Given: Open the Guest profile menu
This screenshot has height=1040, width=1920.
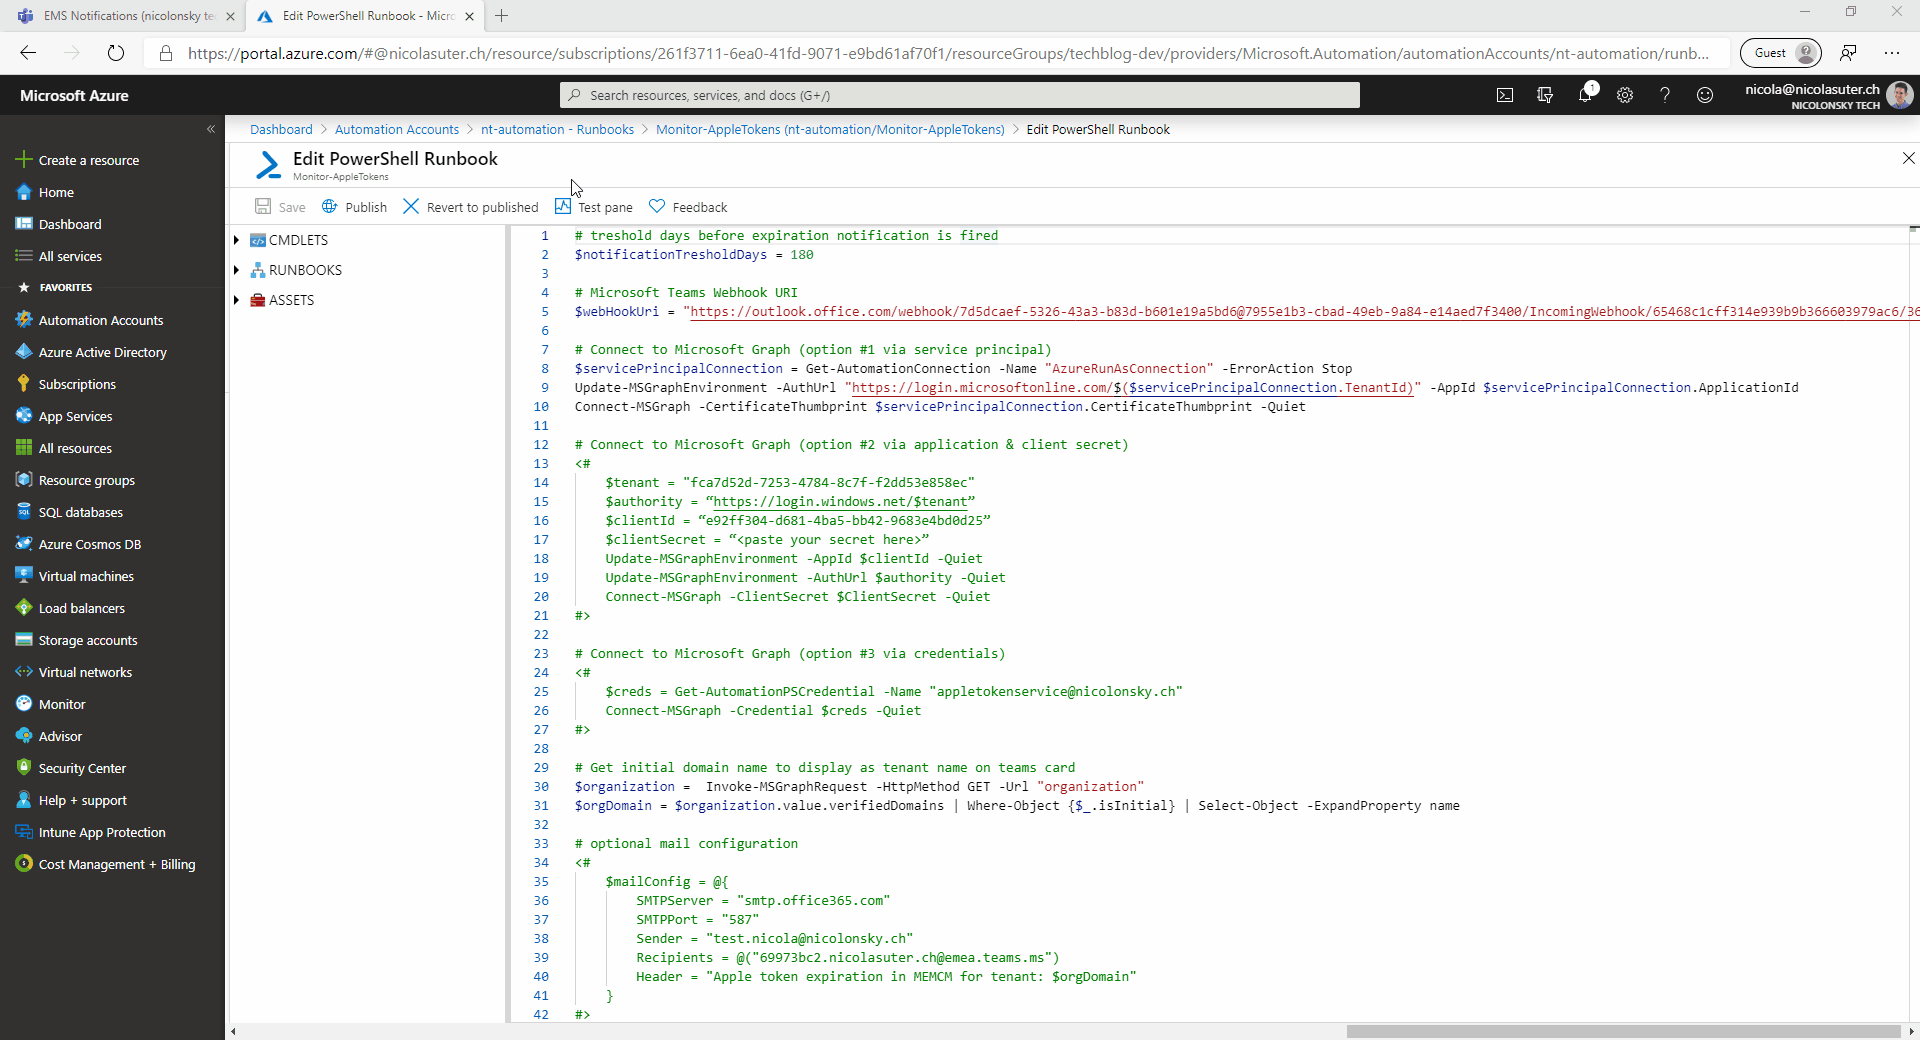Looking at the screenshot, I should (1781, 53).
